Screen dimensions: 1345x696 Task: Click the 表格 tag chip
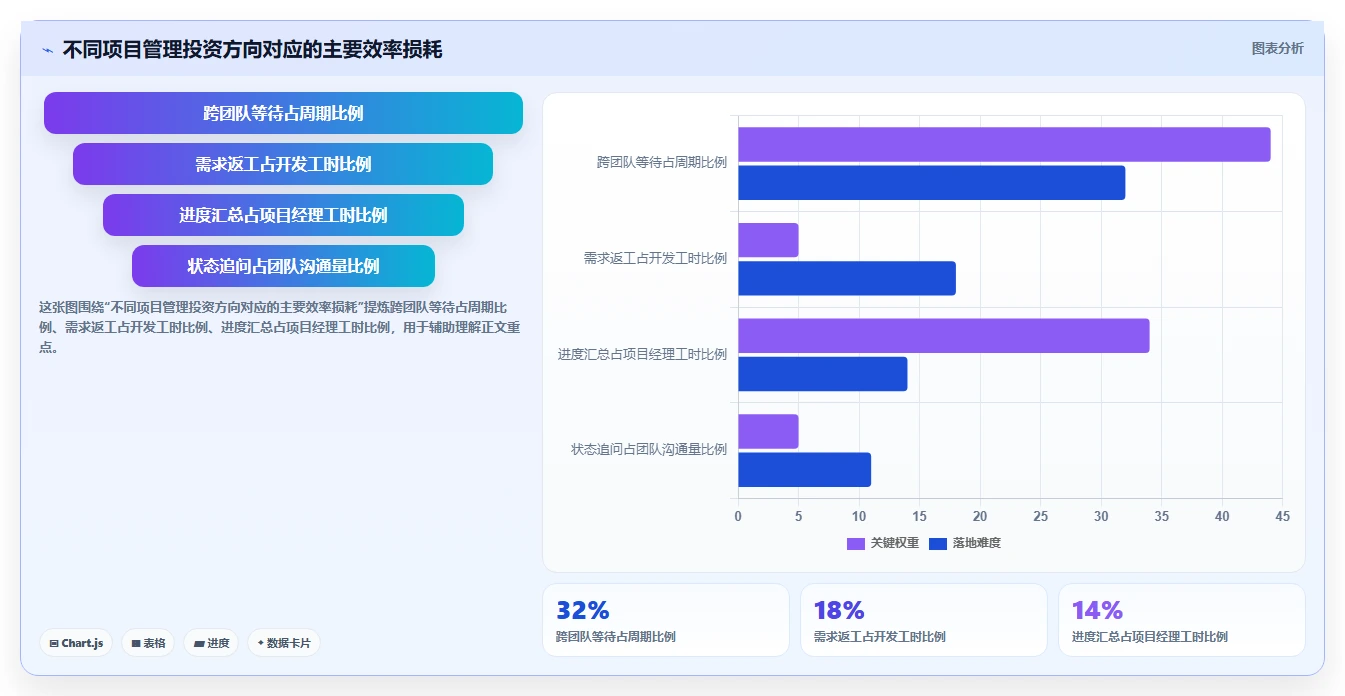(x=149, y=643)
